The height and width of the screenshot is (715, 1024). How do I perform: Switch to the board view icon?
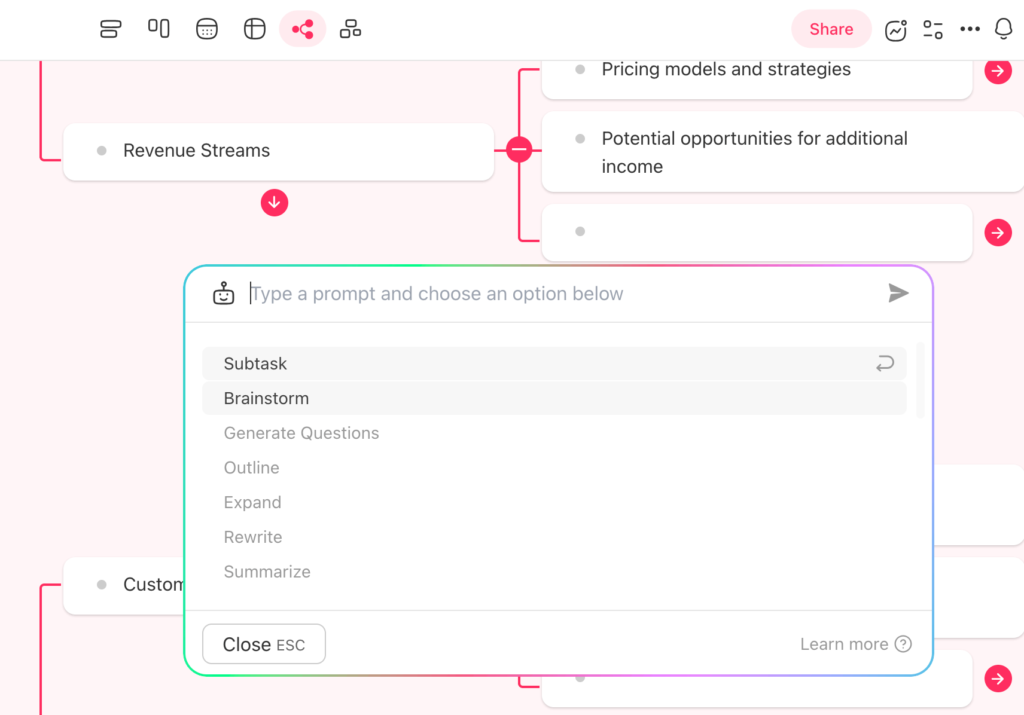(158, 29)
